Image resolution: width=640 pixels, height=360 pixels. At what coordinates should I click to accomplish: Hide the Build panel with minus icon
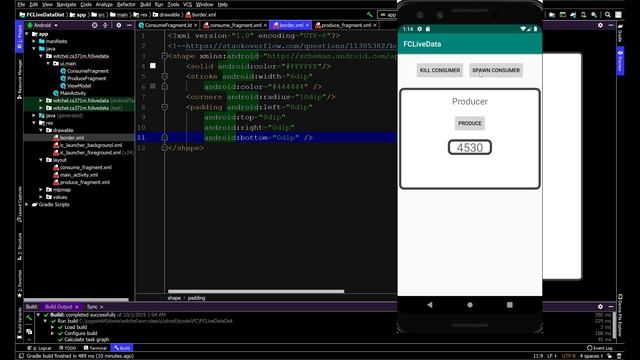[611, 307]
